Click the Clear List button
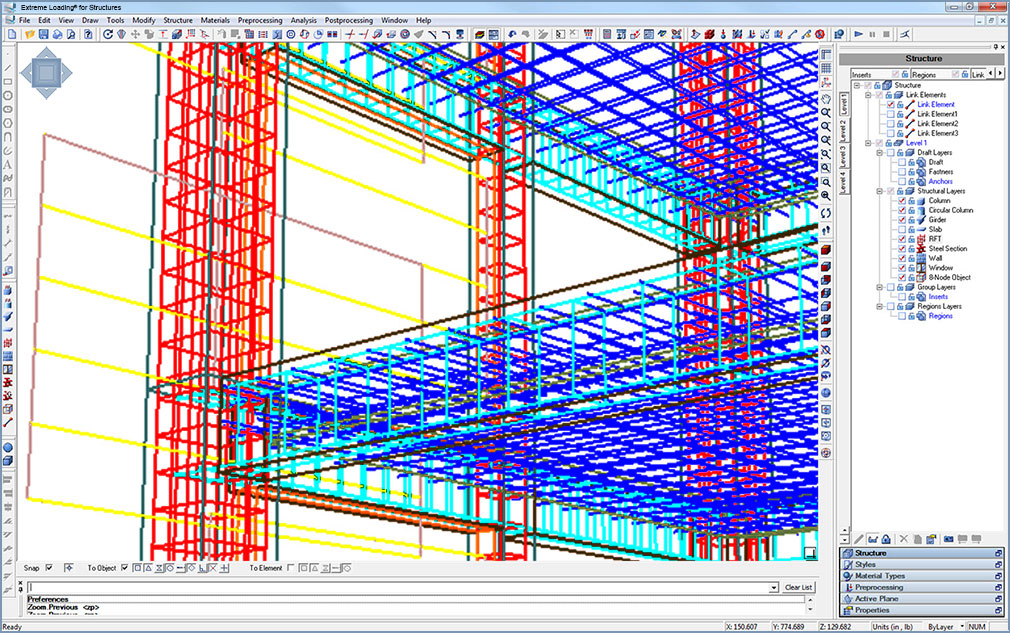 click(x=799, y=587)
